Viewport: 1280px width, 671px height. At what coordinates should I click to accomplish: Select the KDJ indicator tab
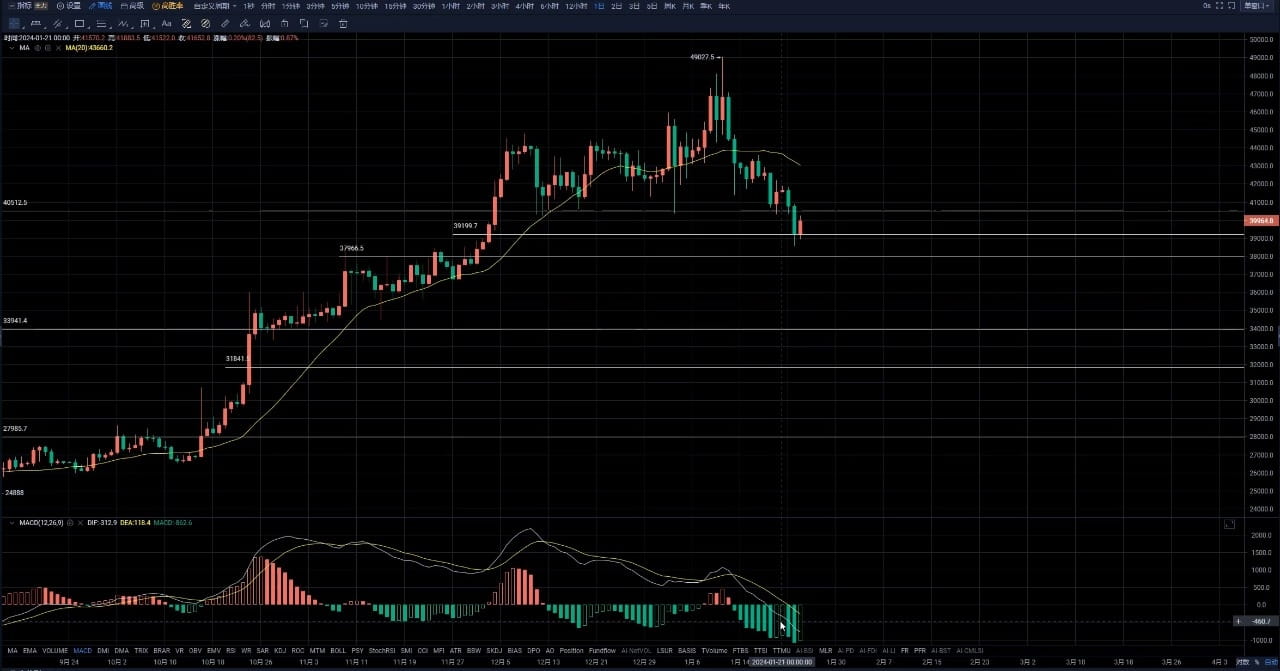(x=280, y=650)
